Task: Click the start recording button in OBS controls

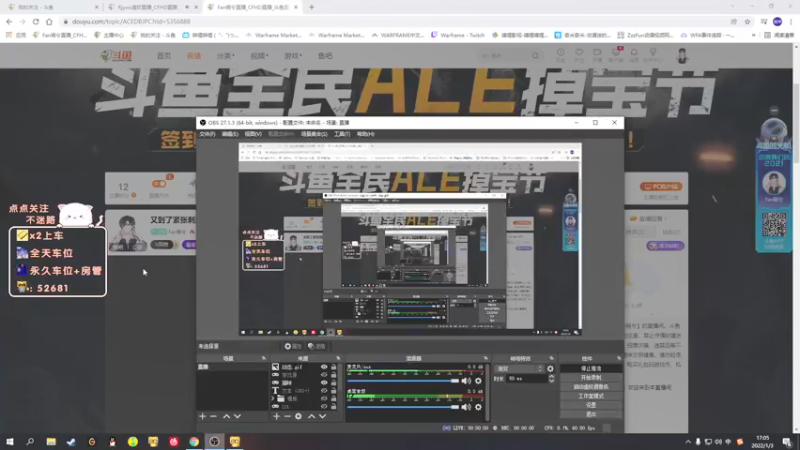Action: point(591,378)
